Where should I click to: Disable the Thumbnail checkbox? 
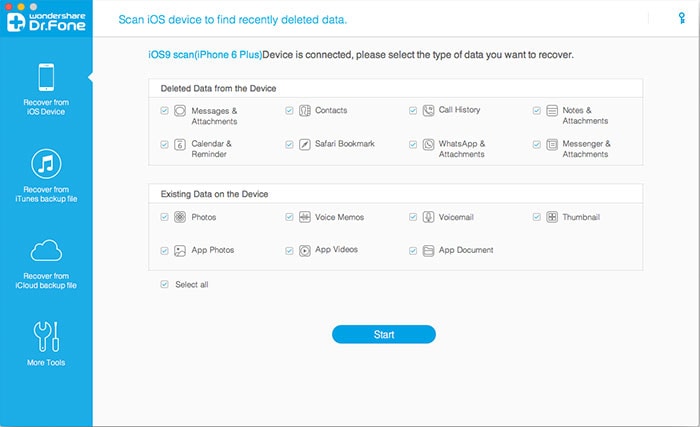point(537,217)
